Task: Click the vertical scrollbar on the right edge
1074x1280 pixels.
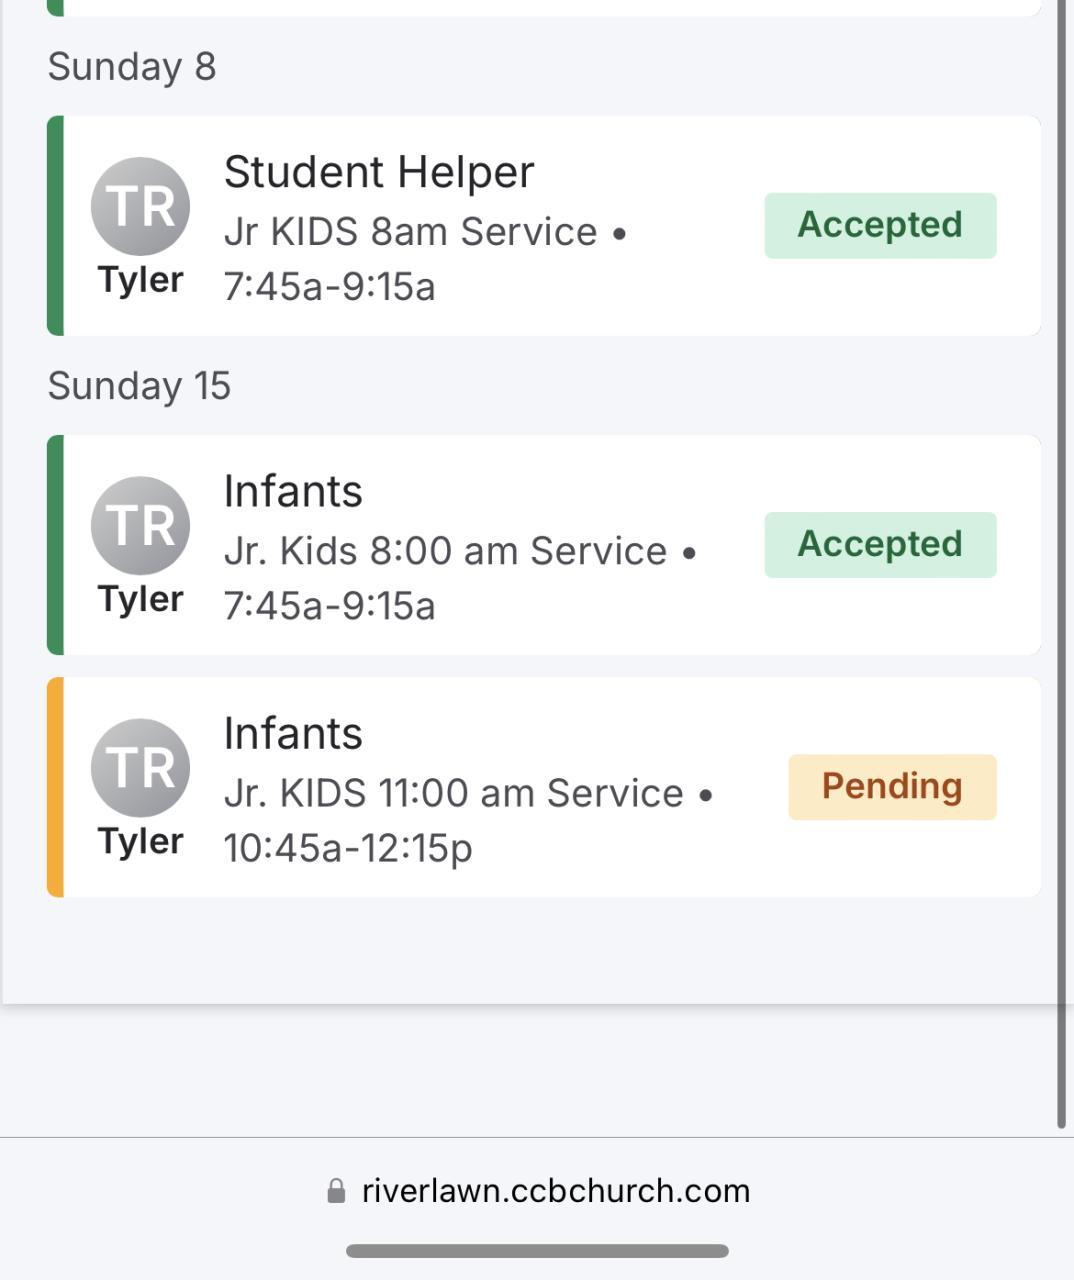Action: click(x=1062, y=560)
